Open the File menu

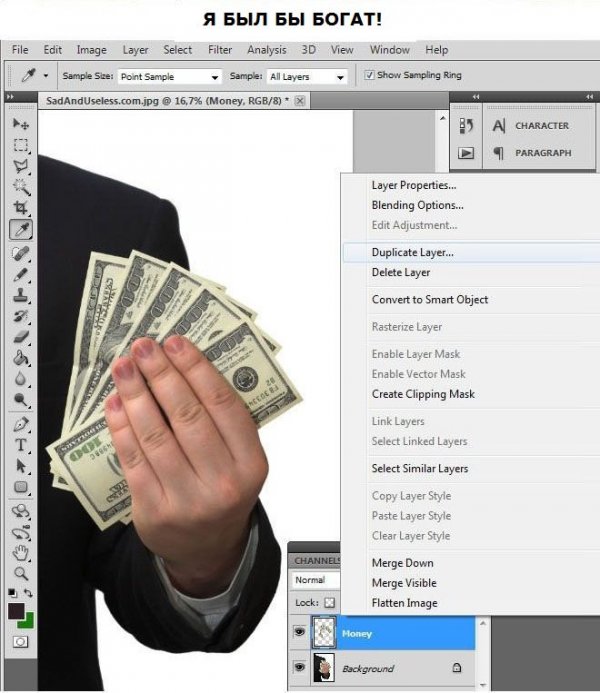click(x=20, y=50)
